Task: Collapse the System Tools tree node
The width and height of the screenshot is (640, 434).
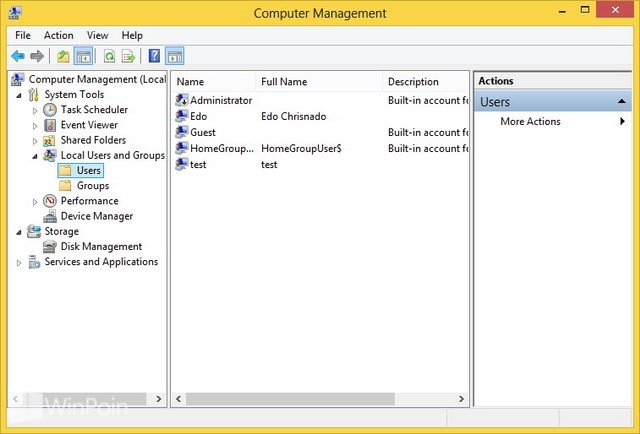Action: 19,96
